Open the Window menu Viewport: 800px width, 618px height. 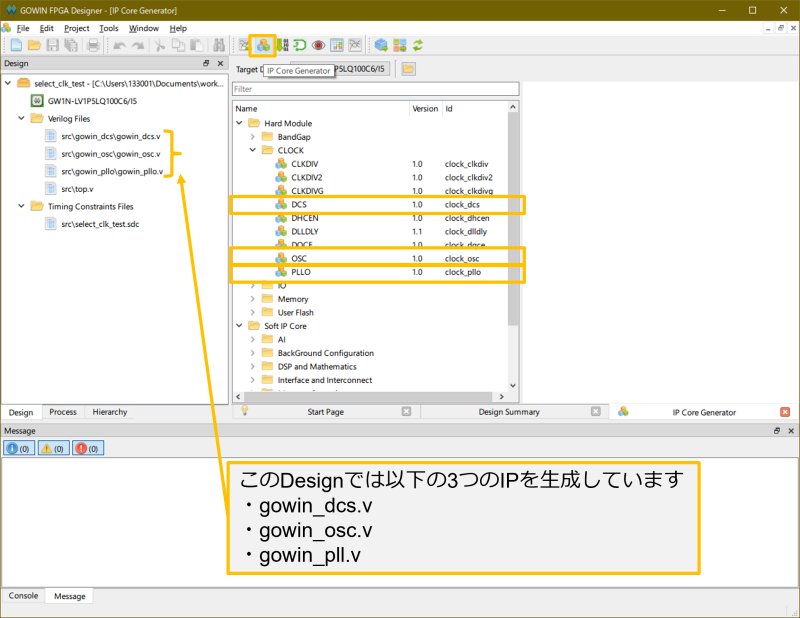pos(143,28)
